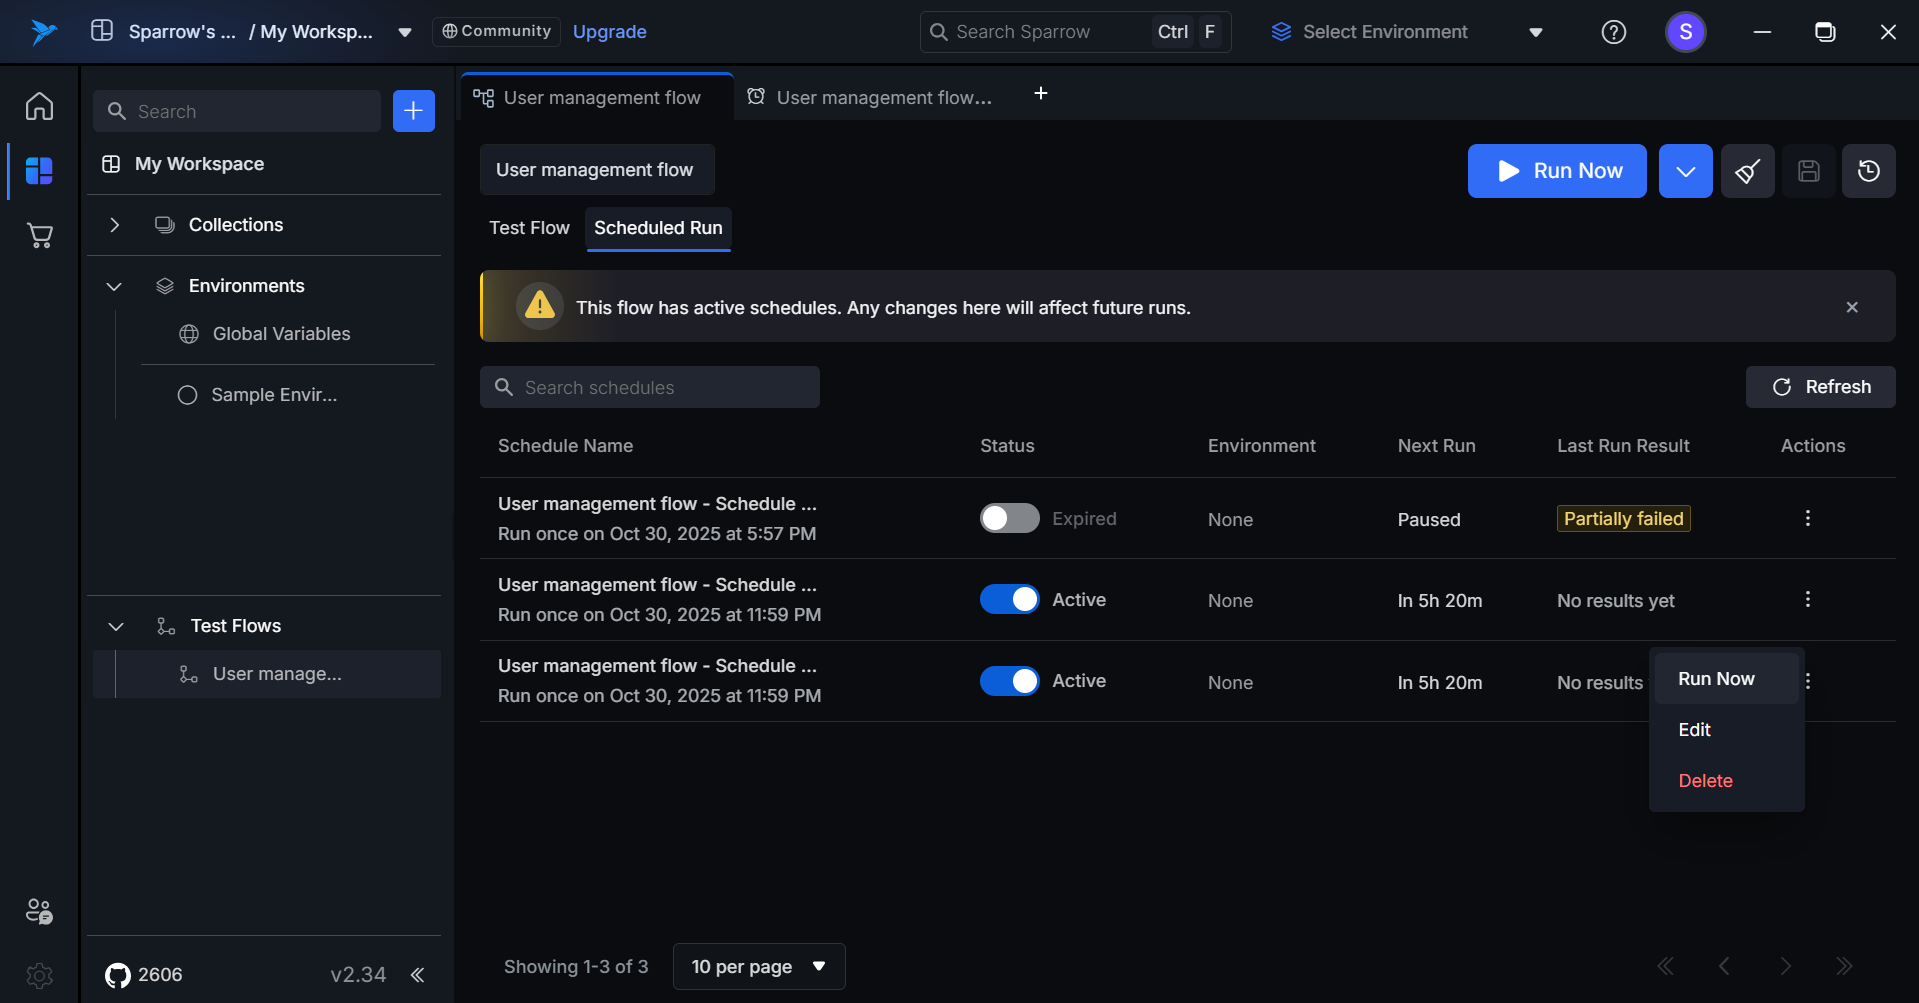Enable the Expired schedule toggle
The image size is (1919, 1003).
pyautogui.click(x=1009, y=518)
